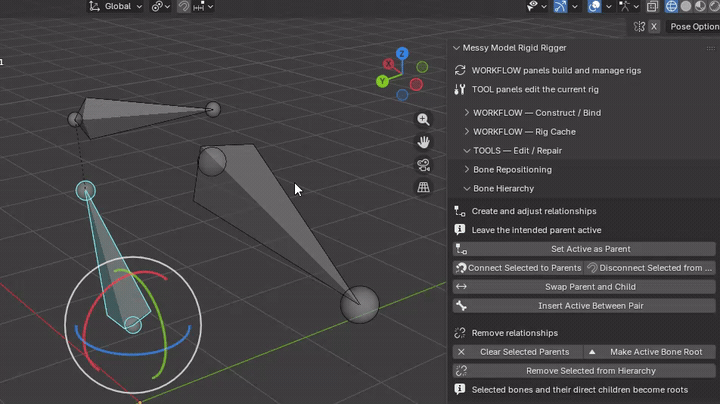720x404 pixels.
Task: Click 'TOOL panels edit the current rig' text
Action: [x=535, y=90]
